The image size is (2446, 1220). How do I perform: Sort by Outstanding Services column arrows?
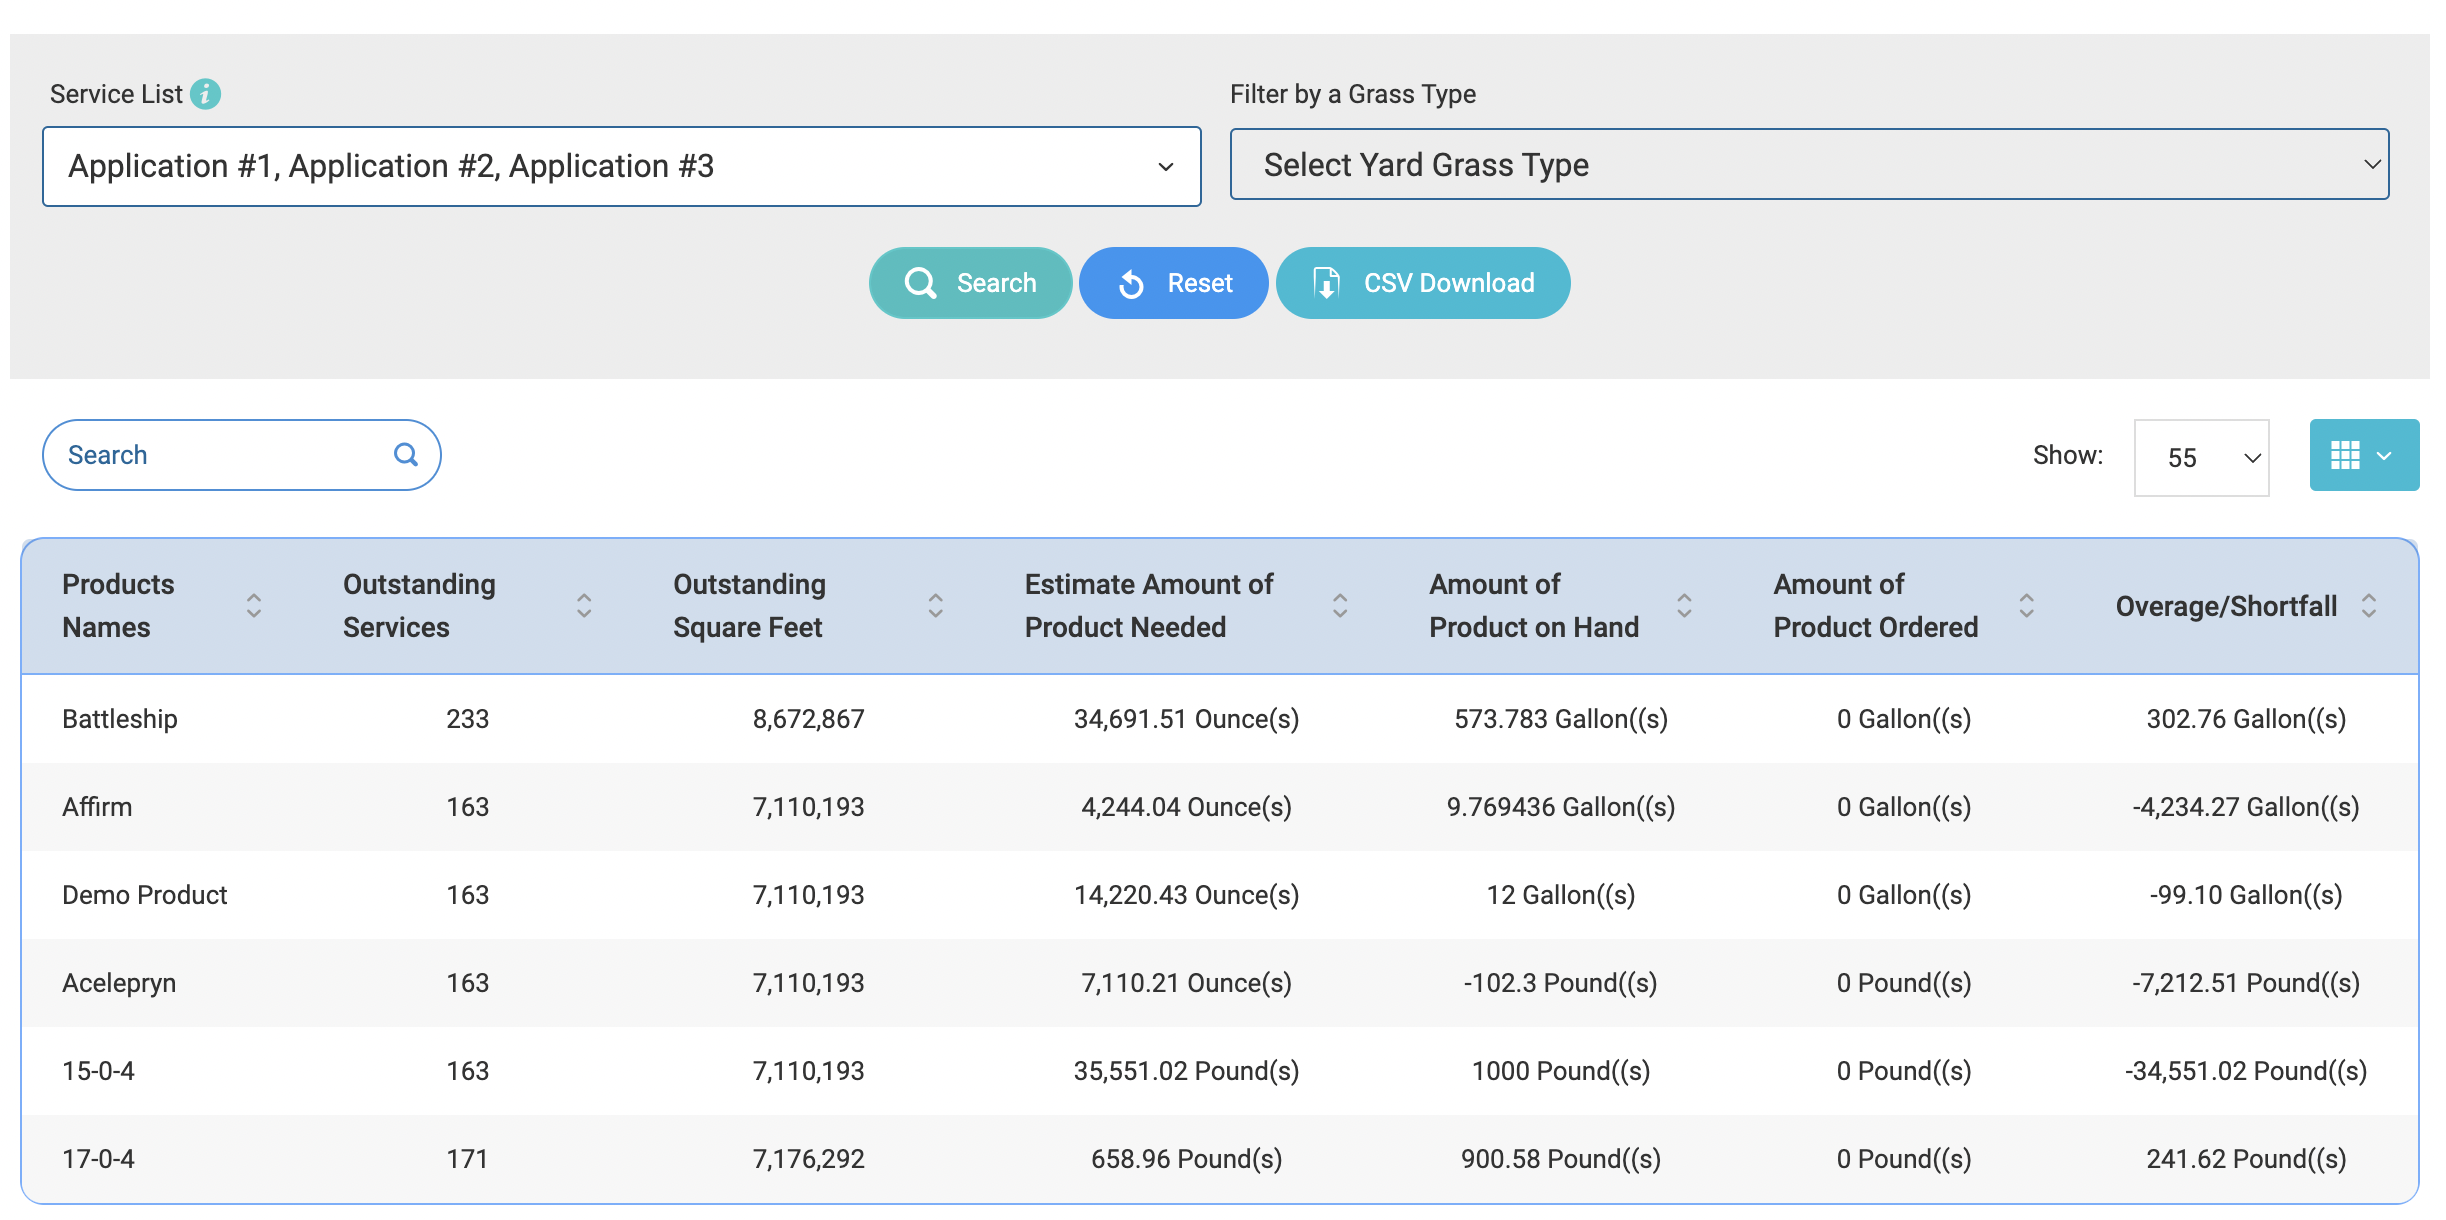click(x=584, y=605)
